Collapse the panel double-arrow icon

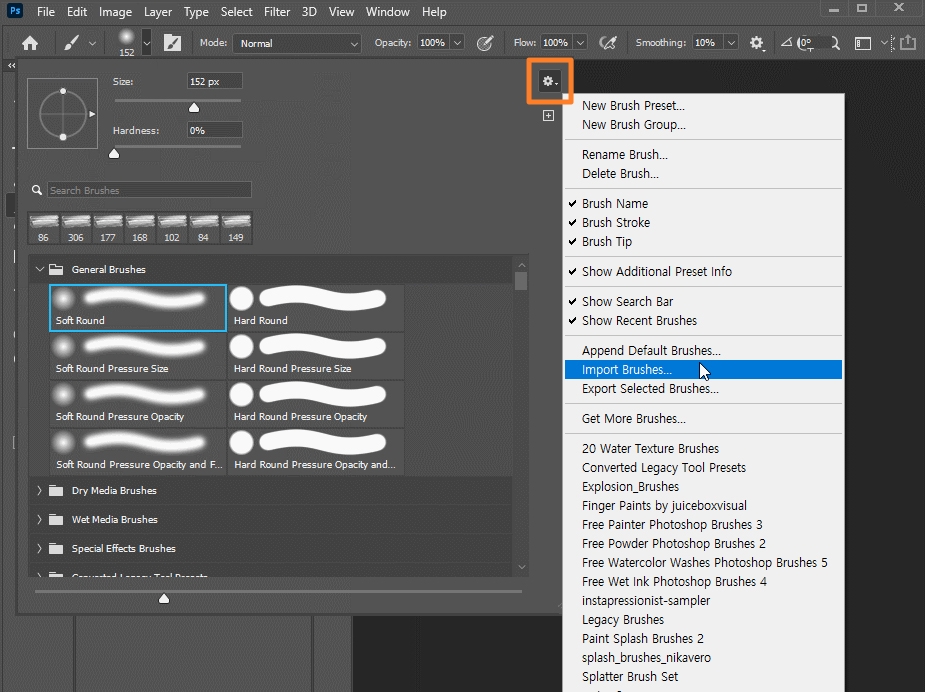pyautogui.click(x=11, y=65)
